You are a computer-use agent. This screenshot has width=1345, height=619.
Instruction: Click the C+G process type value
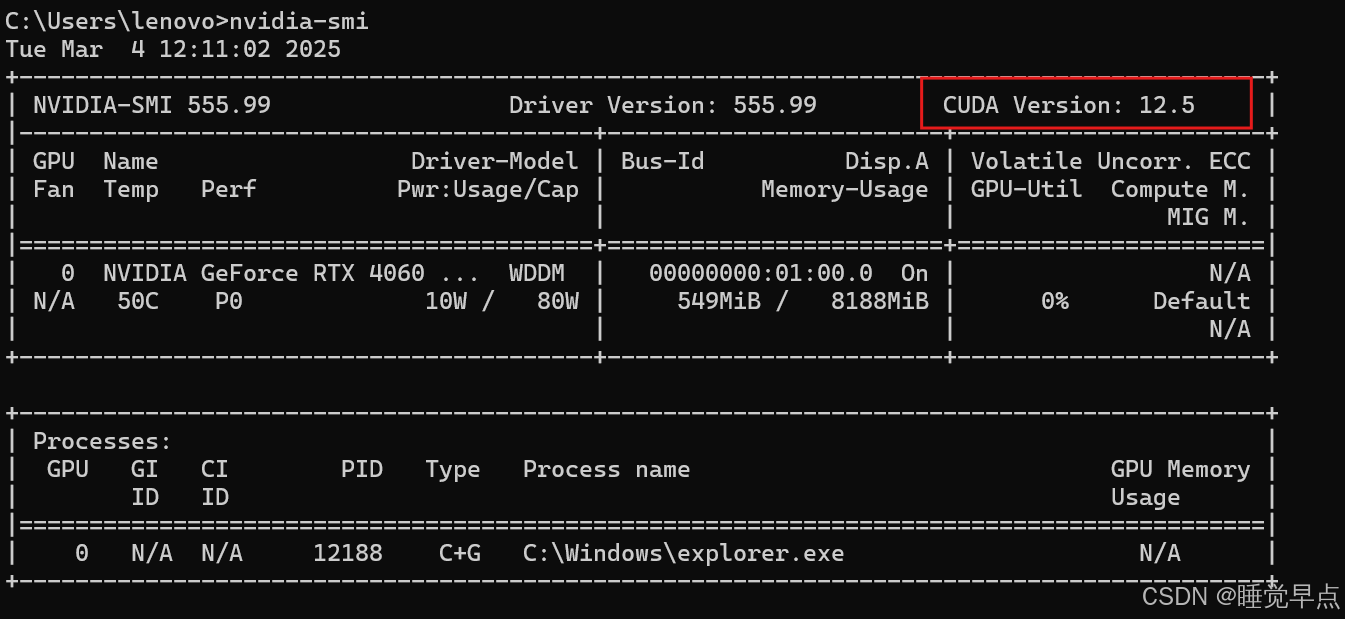pos(460,553)
